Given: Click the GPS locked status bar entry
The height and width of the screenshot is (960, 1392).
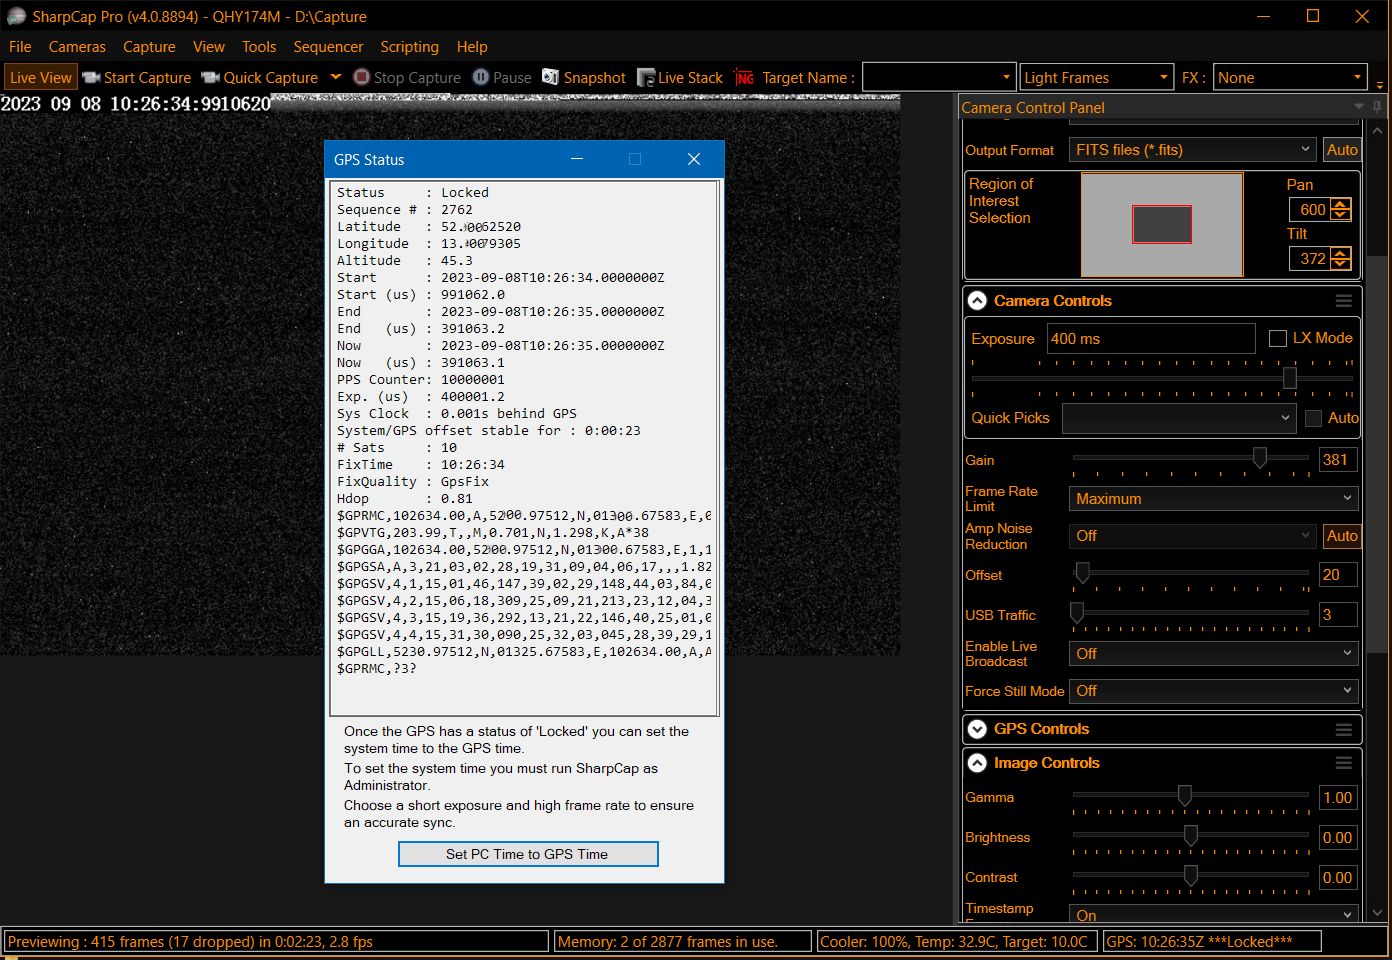Looking at the screenshot, I should pyautogui.click(x=1212, y=942).
